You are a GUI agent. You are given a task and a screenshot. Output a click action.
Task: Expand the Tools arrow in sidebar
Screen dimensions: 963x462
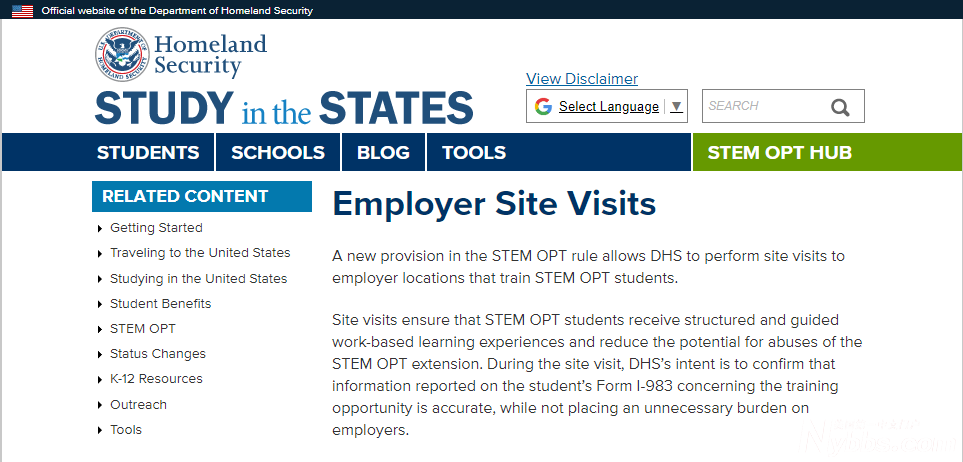point(100,431)
